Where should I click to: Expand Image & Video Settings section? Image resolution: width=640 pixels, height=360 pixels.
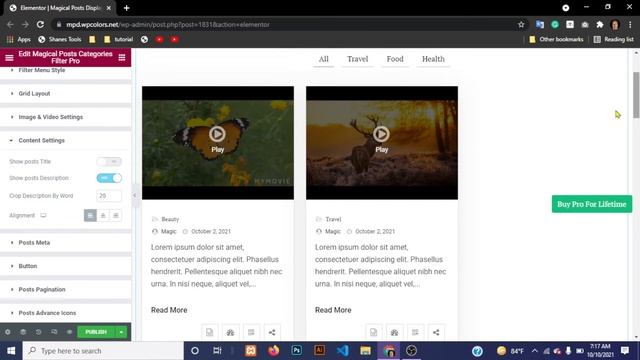pos(65,117)
